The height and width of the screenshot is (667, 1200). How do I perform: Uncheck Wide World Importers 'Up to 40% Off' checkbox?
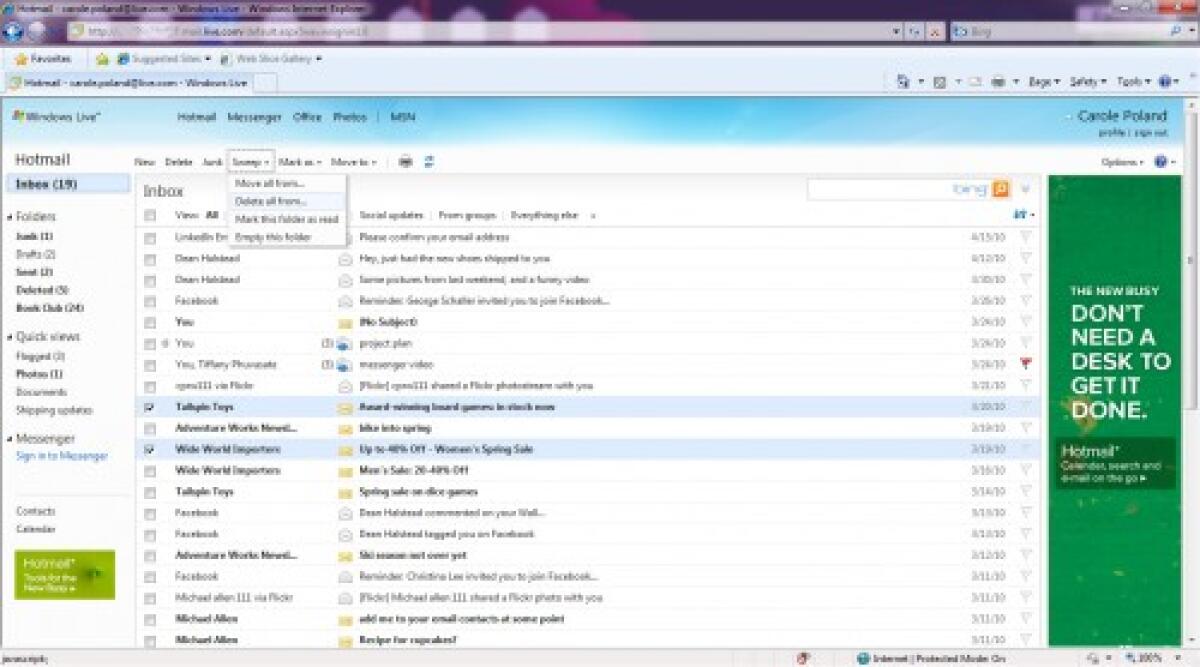(x=150, y=450)
